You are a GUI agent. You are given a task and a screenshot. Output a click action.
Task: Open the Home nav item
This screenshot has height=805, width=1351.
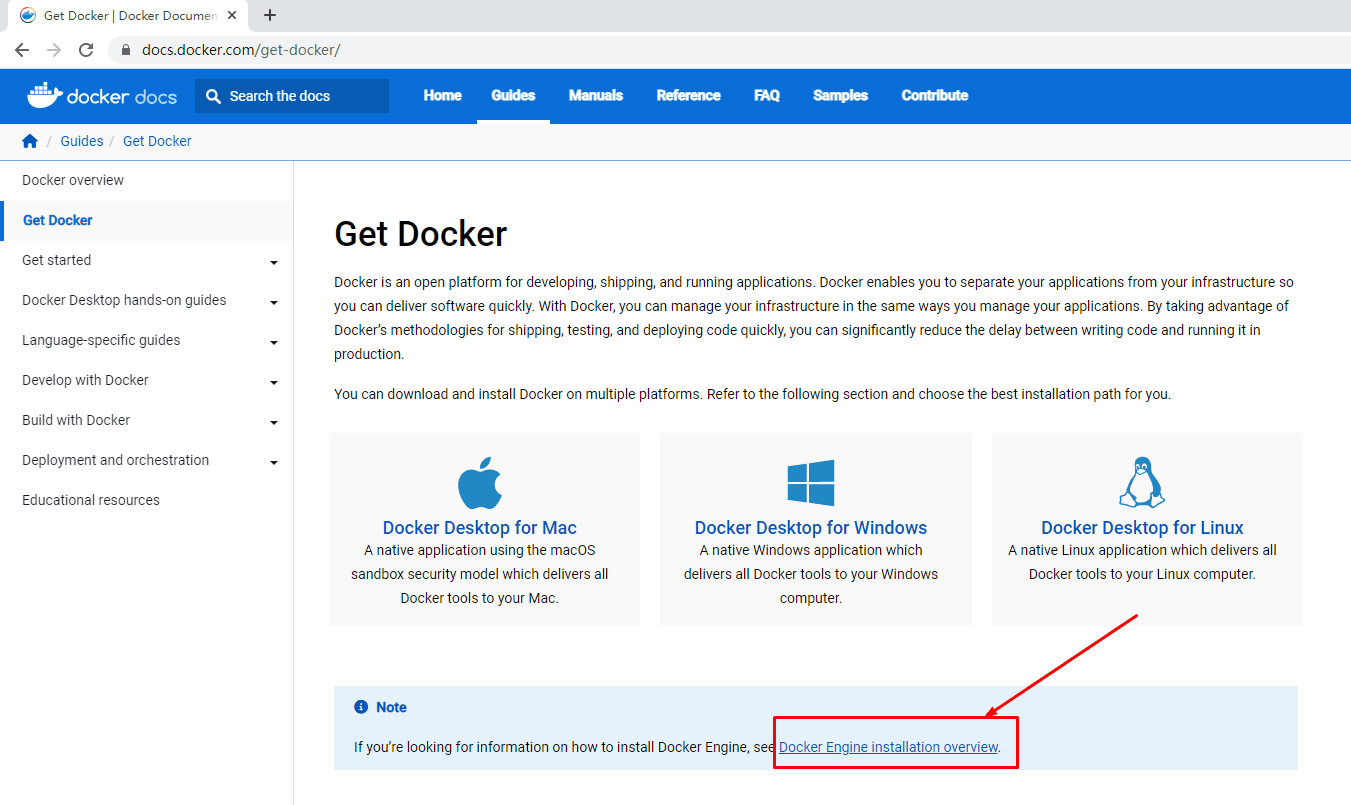pyautogui.click(x=442, y=96)
